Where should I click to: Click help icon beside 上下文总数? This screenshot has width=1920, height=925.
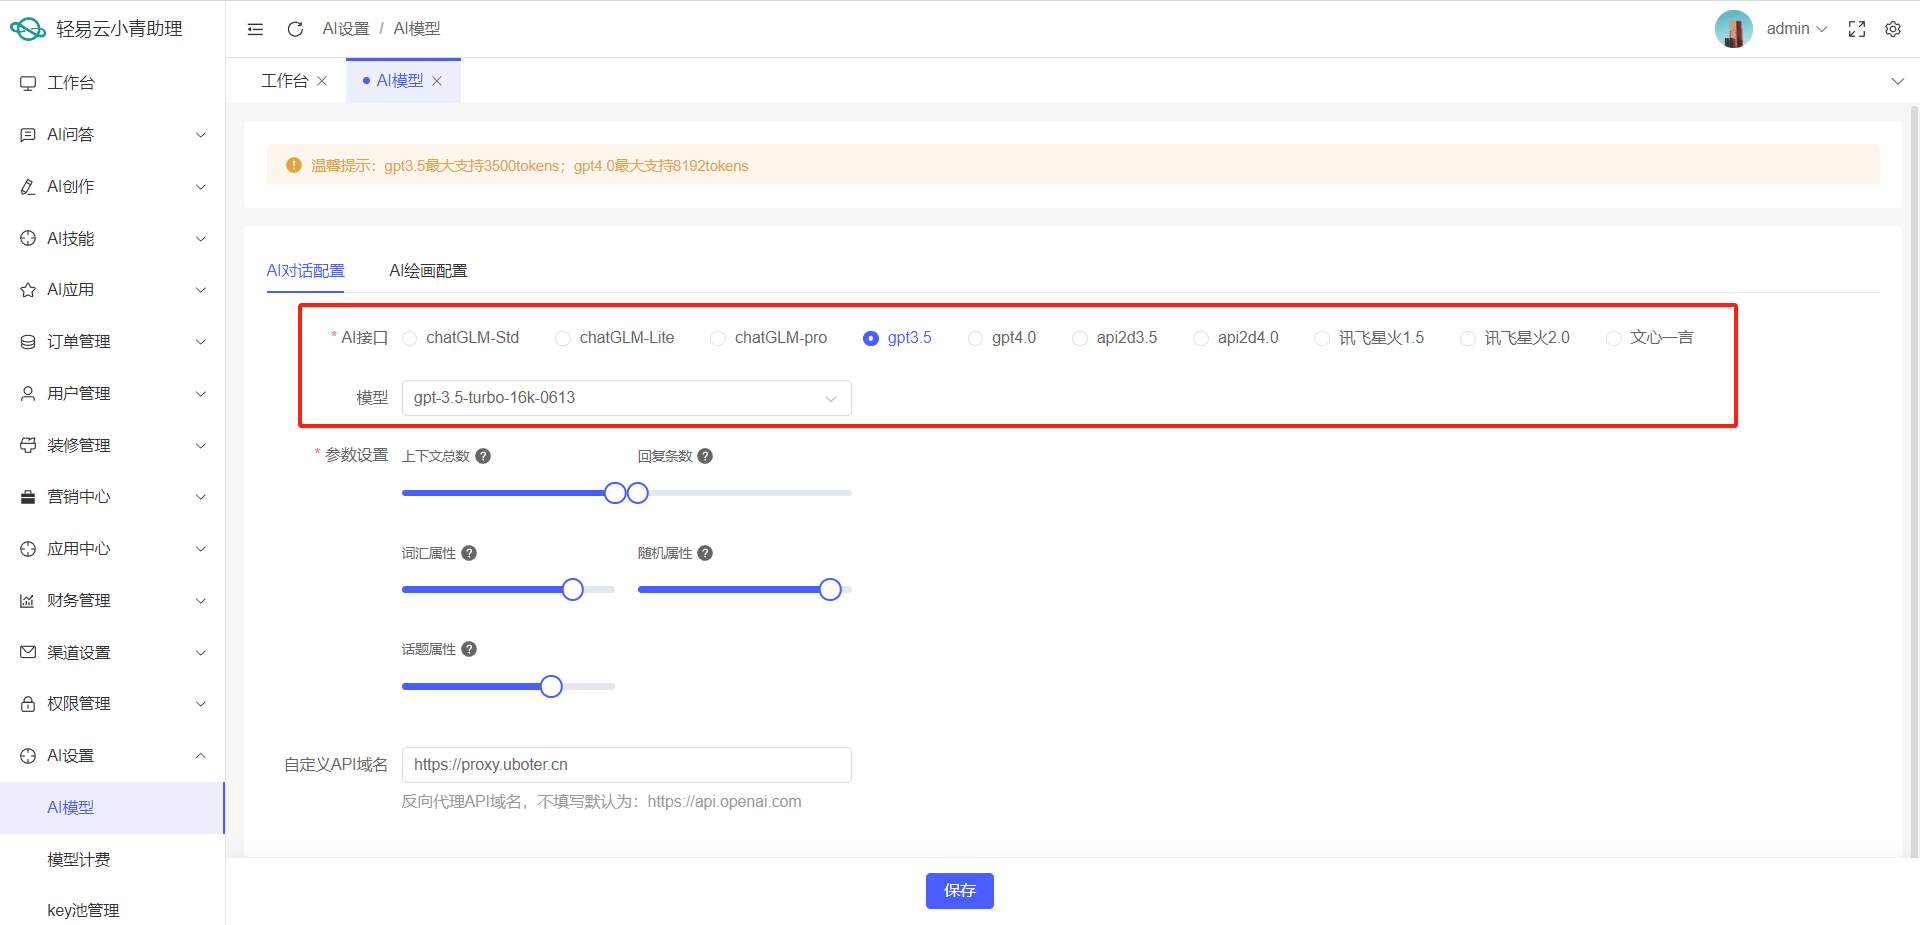pos(483,456)
